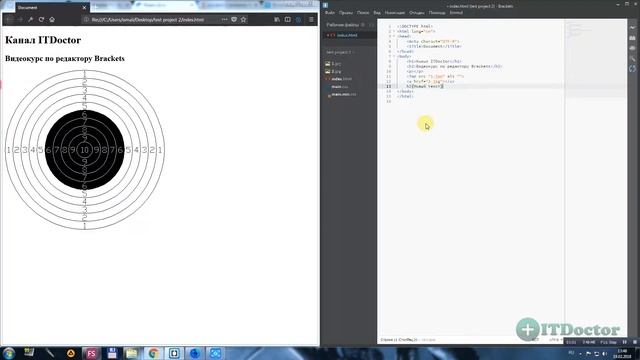Click the Pocket save icon
This screenshot has width=640, height=360.
tap(234, 20)
